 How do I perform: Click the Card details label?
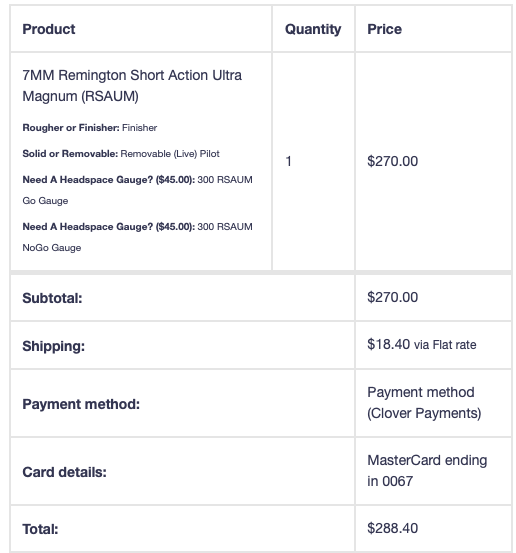[x=65, y=472]
